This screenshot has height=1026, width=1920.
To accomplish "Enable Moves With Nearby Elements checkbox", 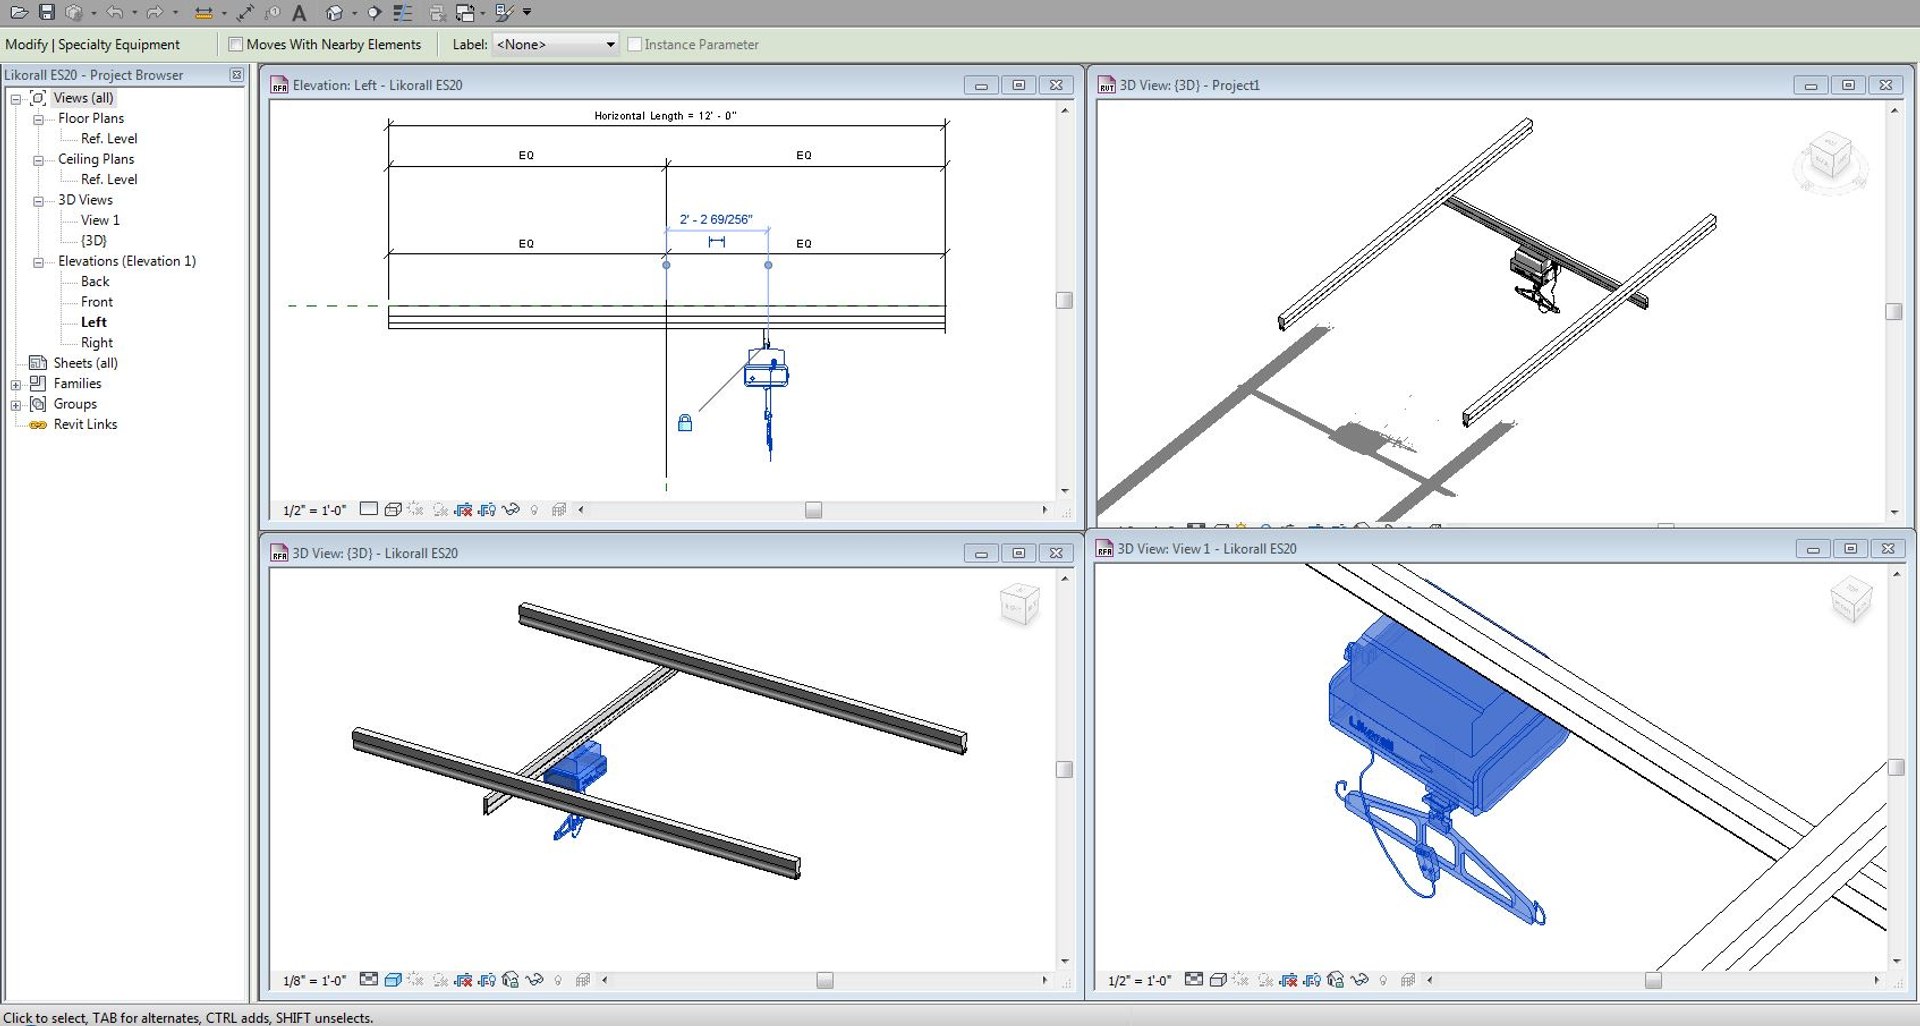I will coord(236,44).
